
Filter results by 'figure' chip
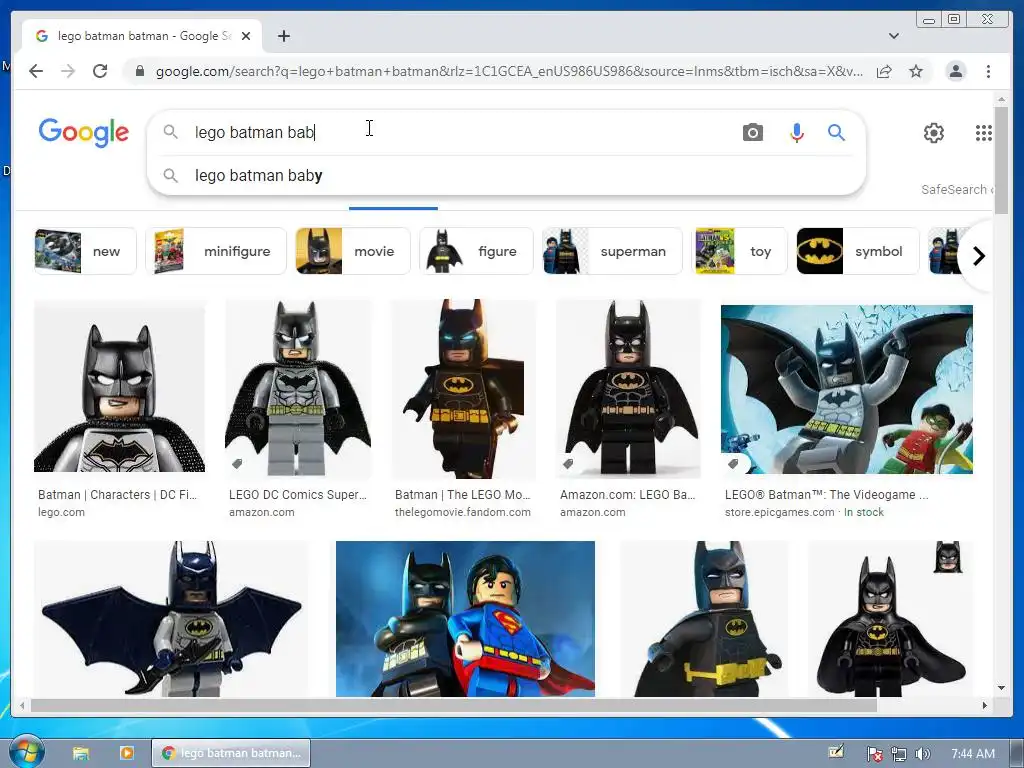476,251
